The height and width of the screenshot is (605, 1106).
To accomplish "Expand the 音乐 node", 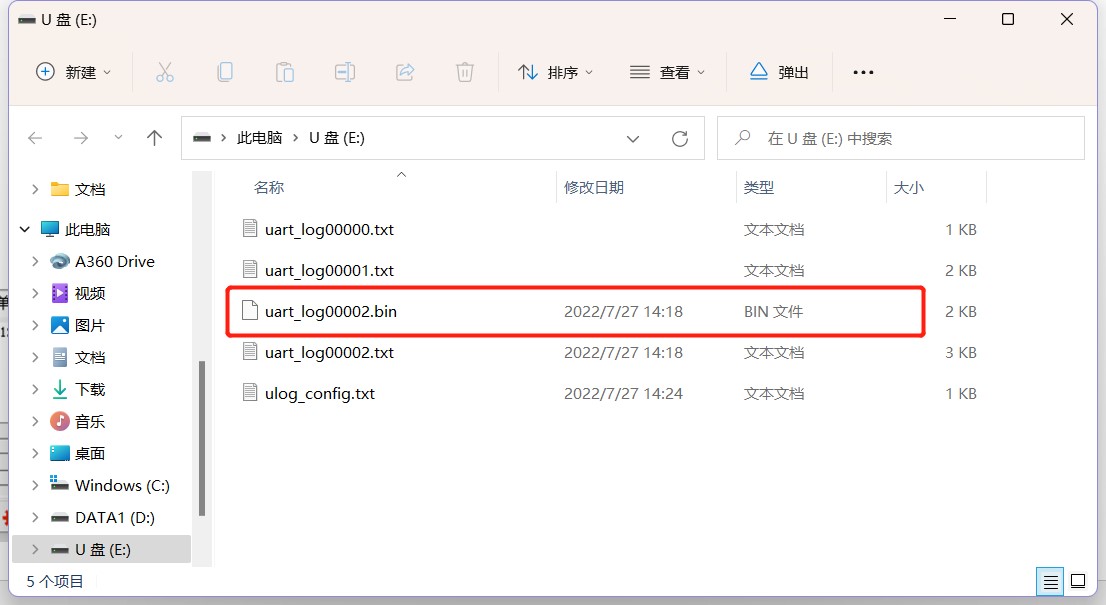I will pos(35,422).
